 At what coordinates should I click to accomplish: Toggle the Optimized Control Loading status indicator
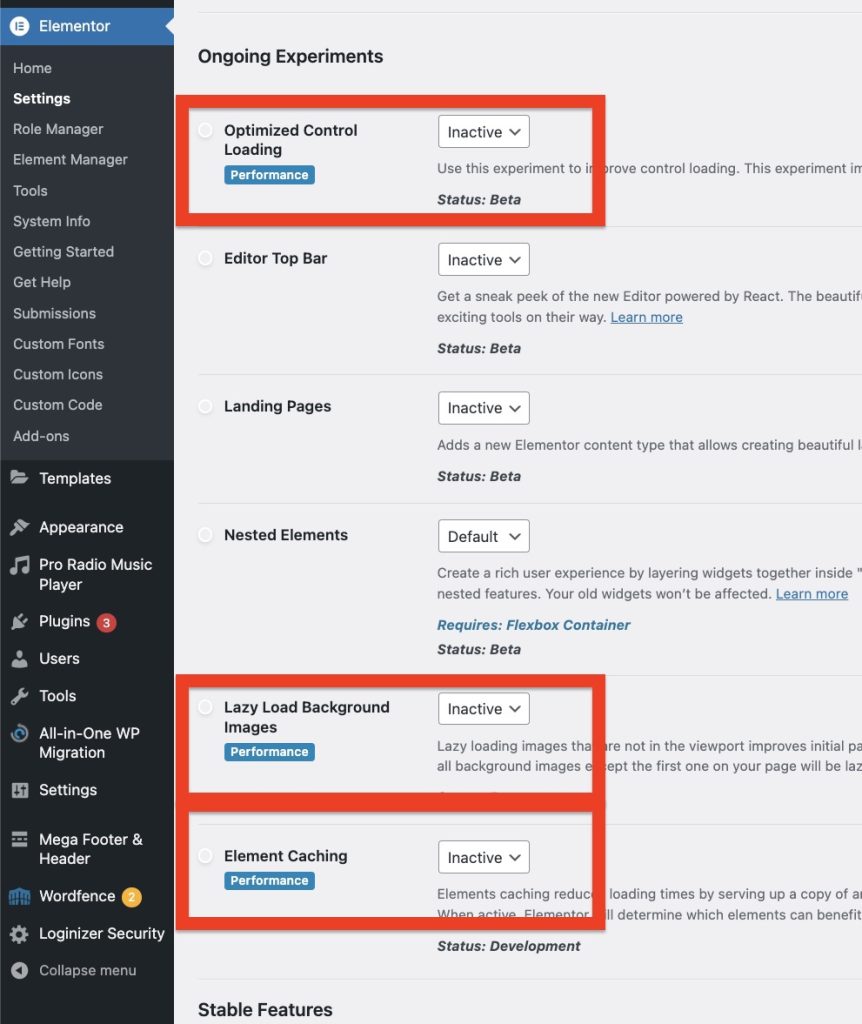[205, 130]
